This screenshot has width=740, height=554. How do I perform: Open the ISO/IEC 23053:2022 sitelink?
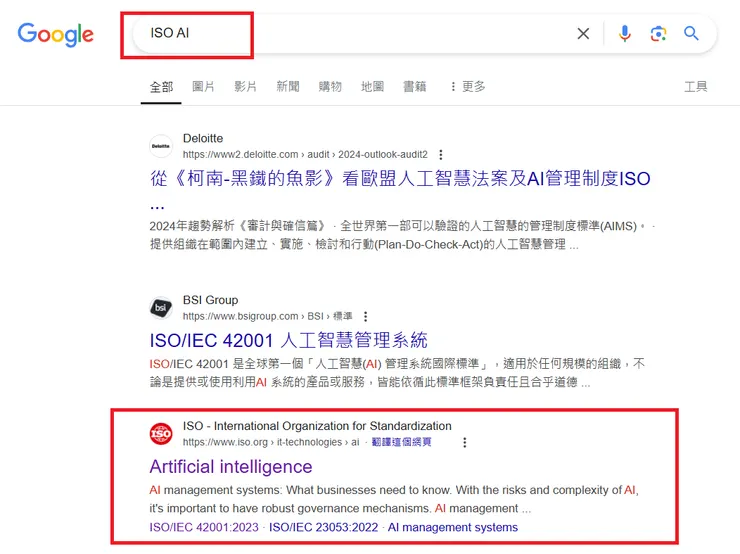pyautogui.click(x=323, y=527)
